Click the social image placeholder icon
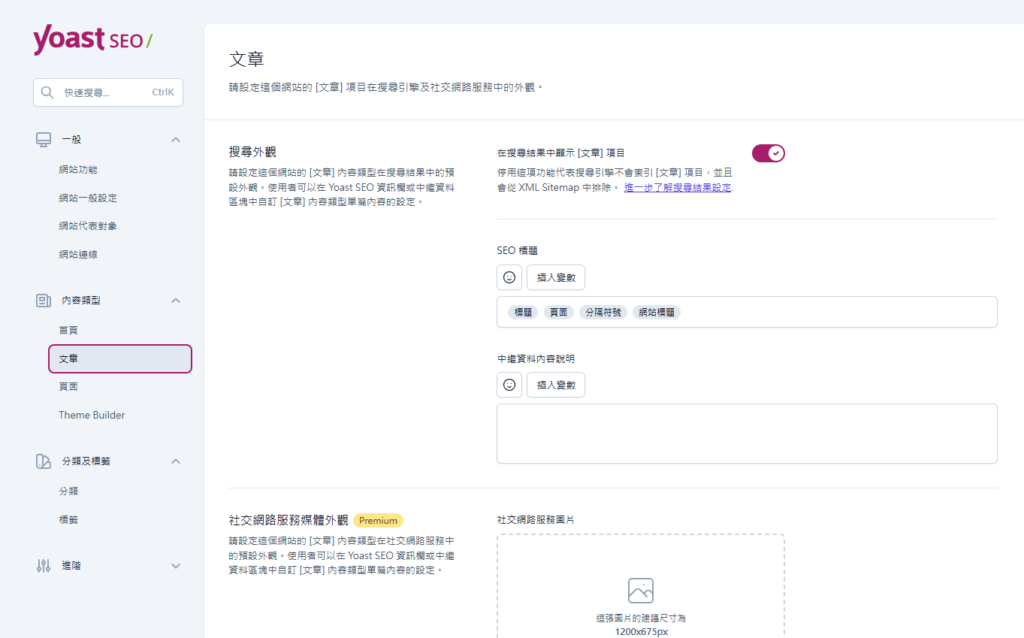The image size is (1024, 638). (x=640, y=590)
